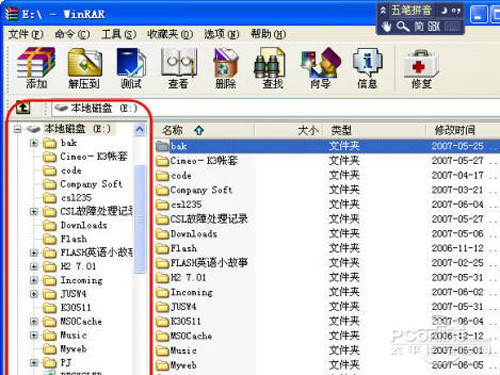Click the Music folder icon in file list

pos(163,351)
